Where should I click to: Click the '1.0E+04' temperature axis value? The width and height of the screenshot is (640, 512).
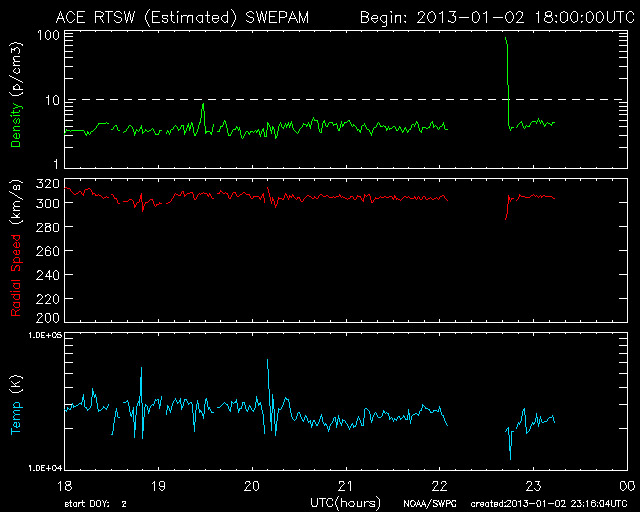click(45, 468)
